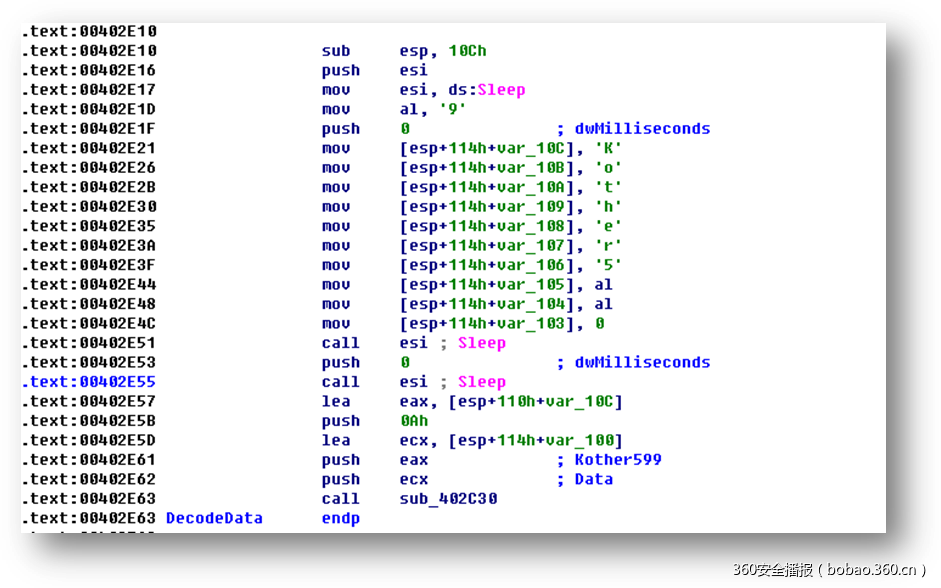941x588 pixels.
Task: Click the '5' character operand at 00402E3F
Action: coord(608,265)
